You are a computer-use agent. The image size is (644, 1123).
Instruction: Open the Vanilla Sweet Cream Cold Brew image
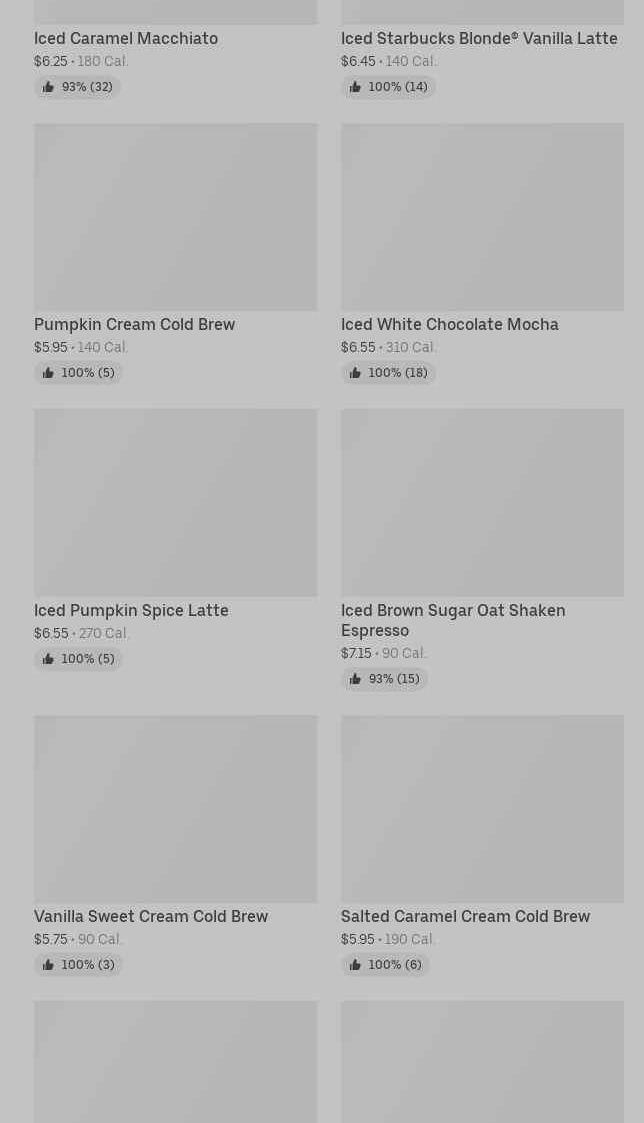tap(176, 809)
